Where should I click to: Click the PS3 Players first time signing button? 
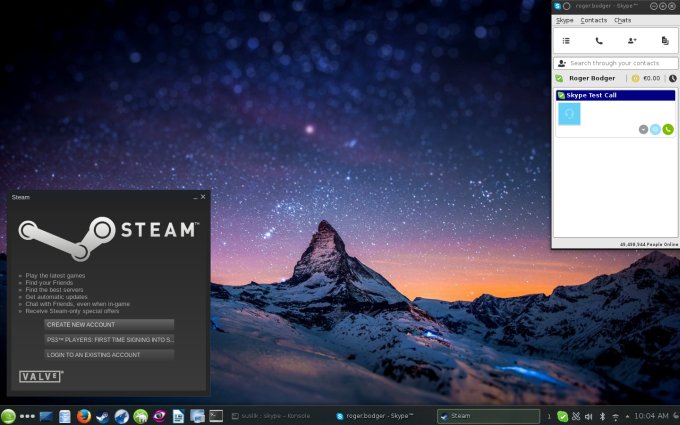point(109,340)
